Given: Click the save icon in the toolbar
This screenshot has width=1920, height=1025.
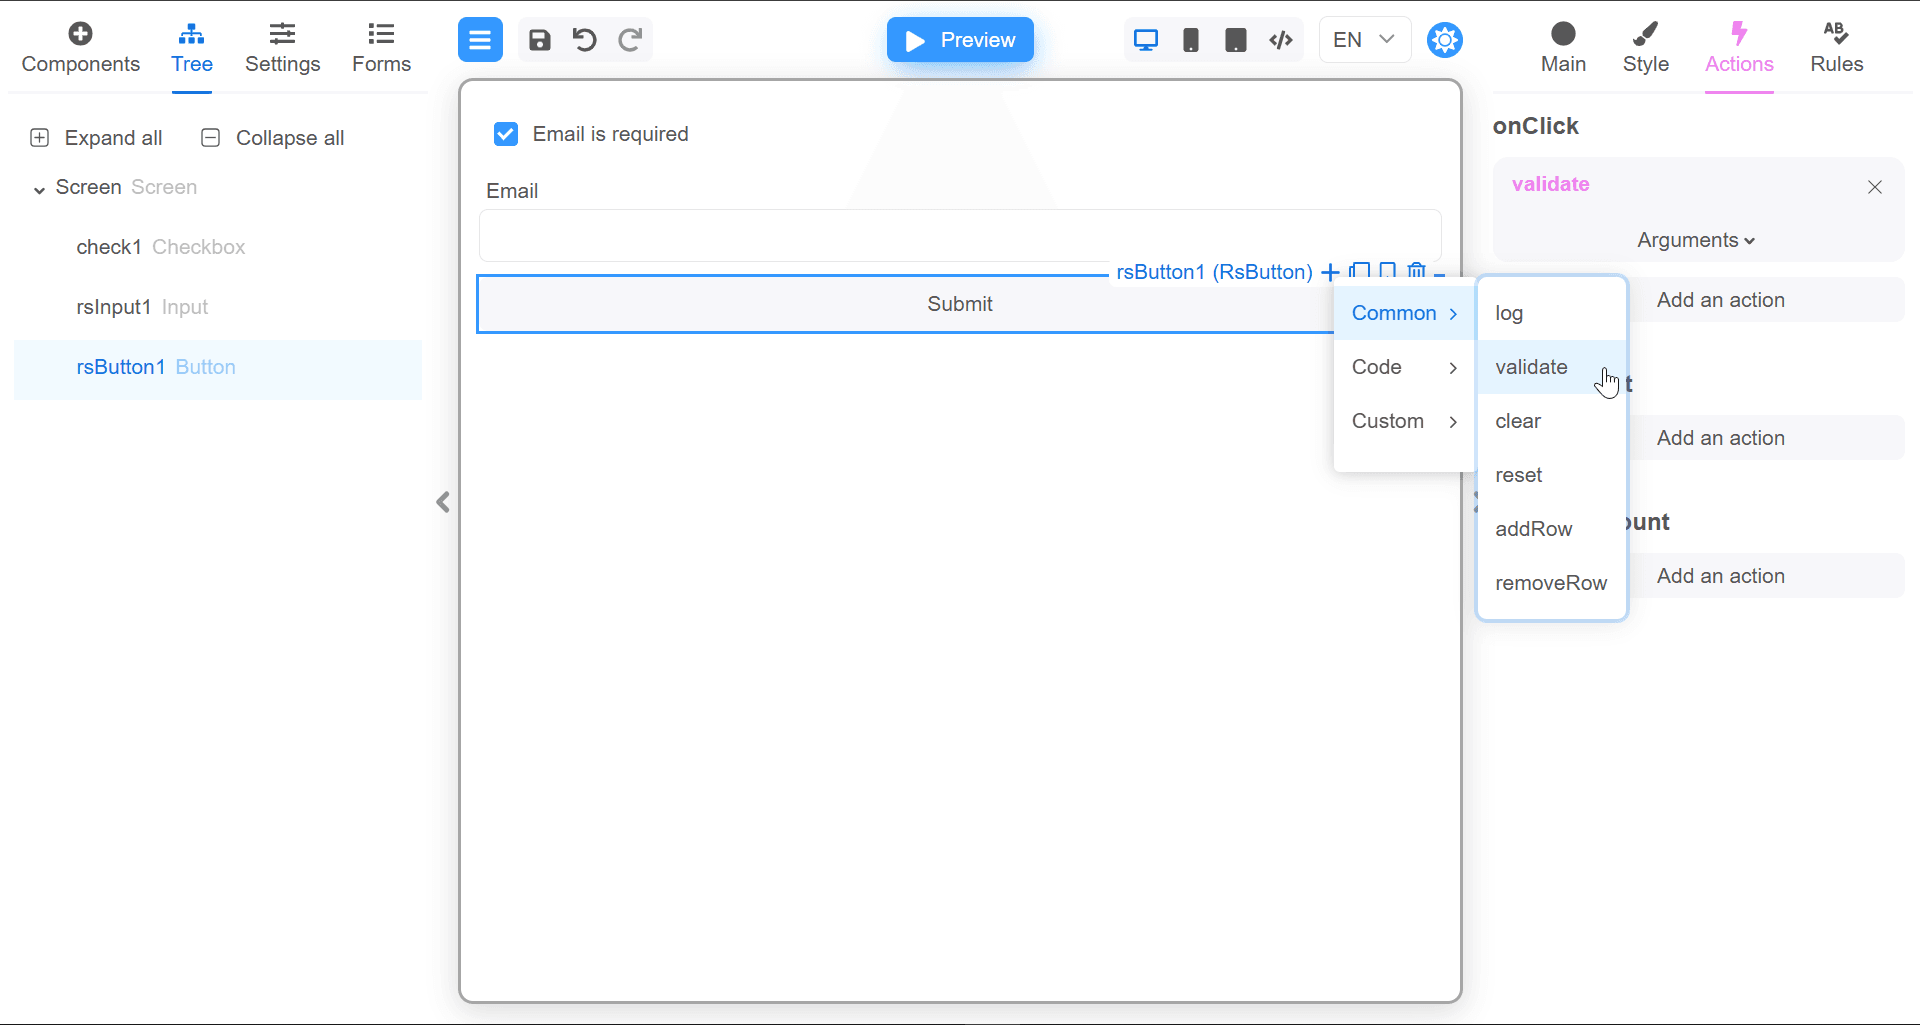Looking at the screenshot, I should pyautogui.click(x=540, y=40).
